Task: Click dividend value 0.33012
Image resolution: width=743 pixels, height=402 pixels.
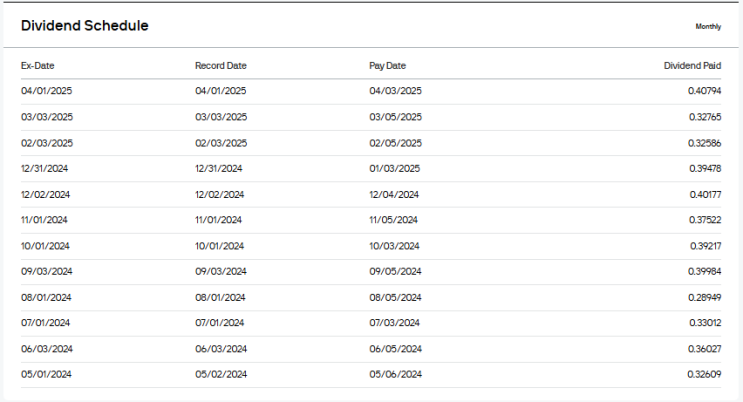Action: coord(705,323)
